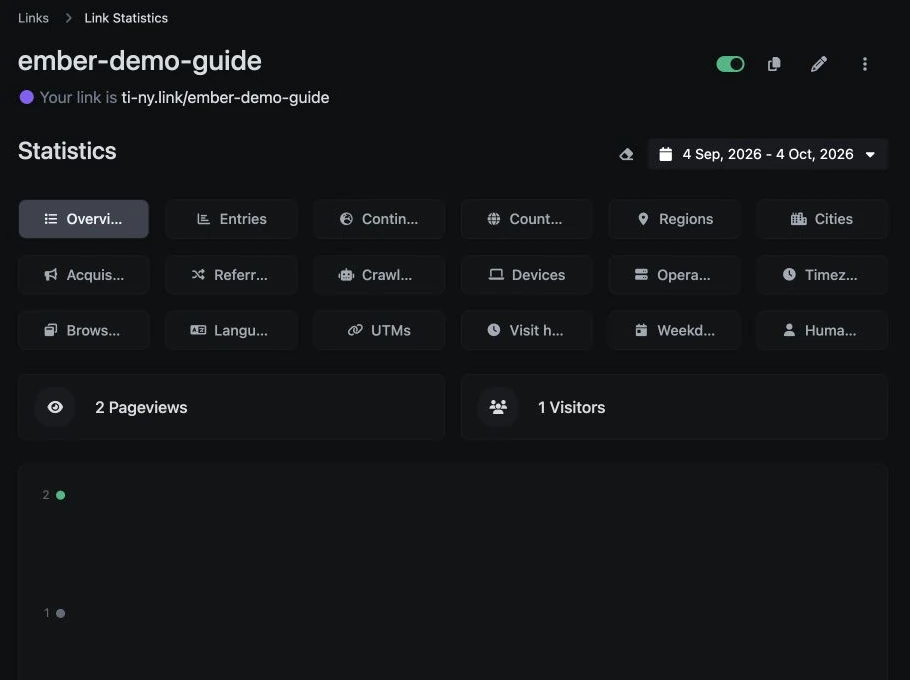The height and width of the screenshot is (680, 910).
Task: View the Timezones tab
Action: pyautogui.click(x=822, y=274)
